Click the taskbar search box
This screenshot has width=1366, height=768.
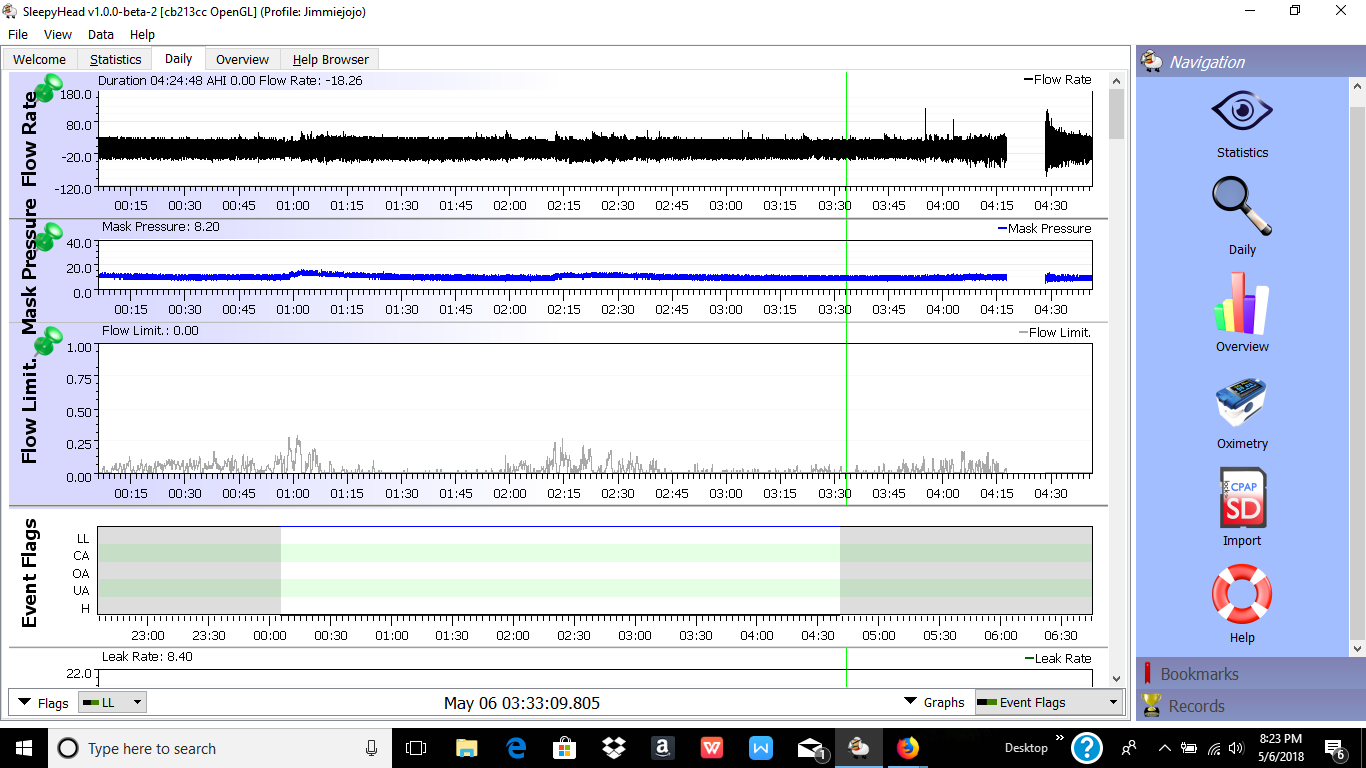220,748
